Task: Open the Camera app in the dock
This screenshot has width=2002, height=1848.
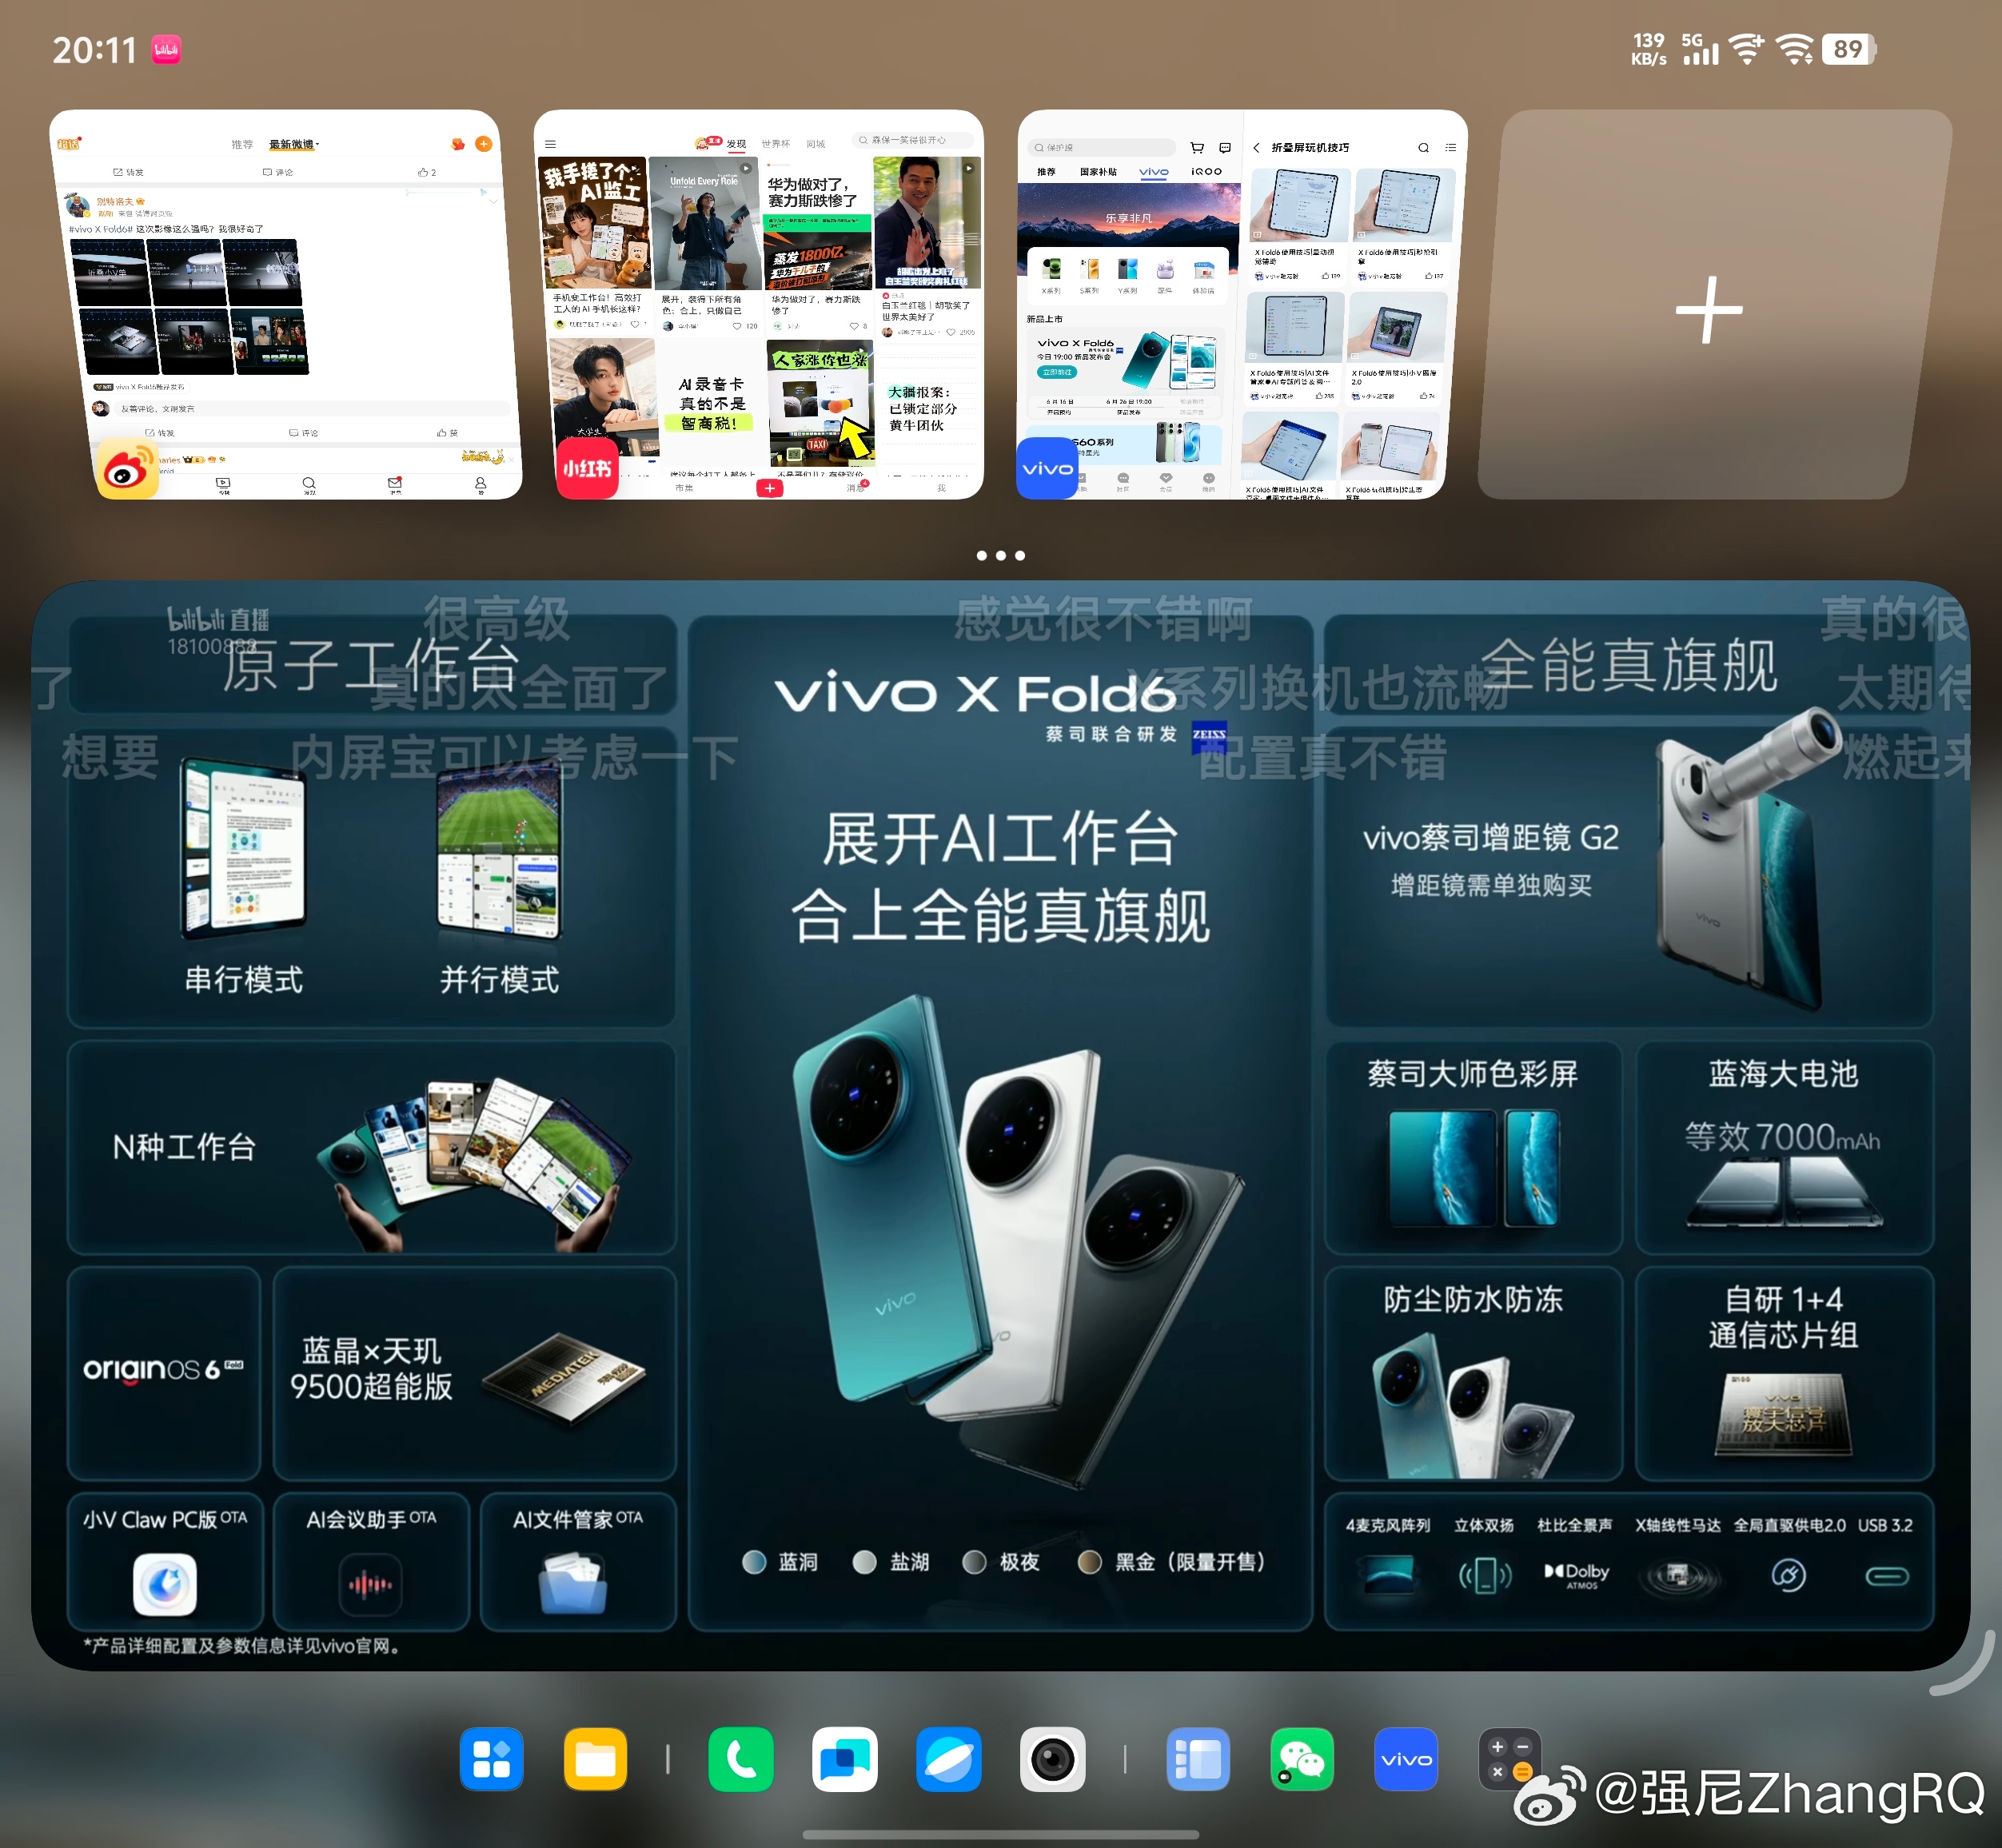Action: point(1052,1759)
